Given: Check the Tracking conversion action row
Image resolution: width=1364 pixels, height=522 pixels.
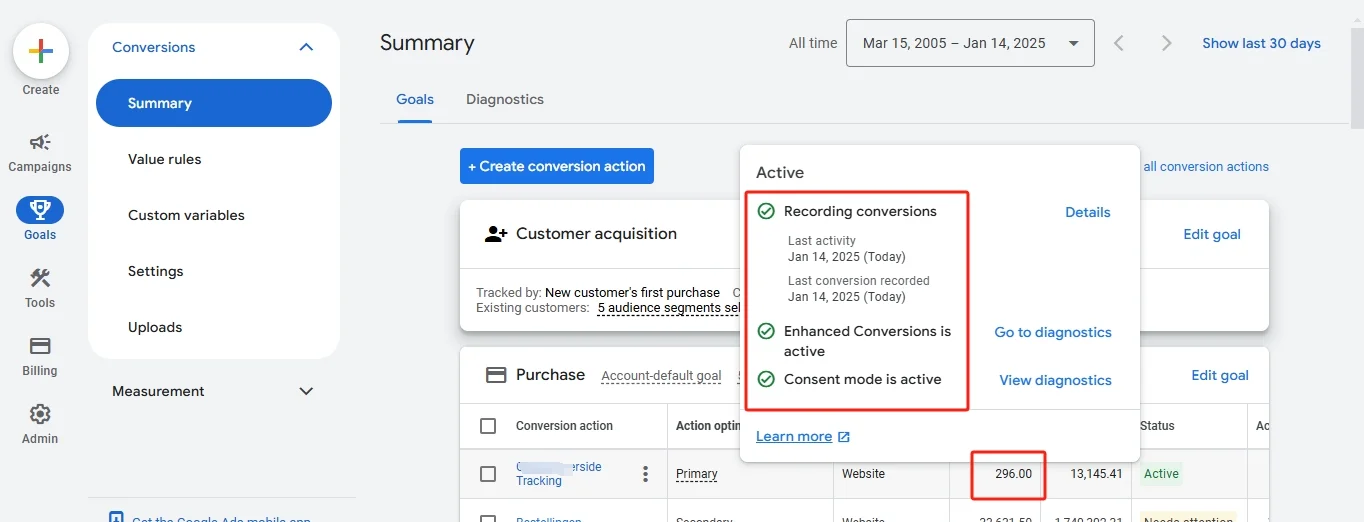Looking at the screenshot, I should pyautogui.click(x=488, y=474).
